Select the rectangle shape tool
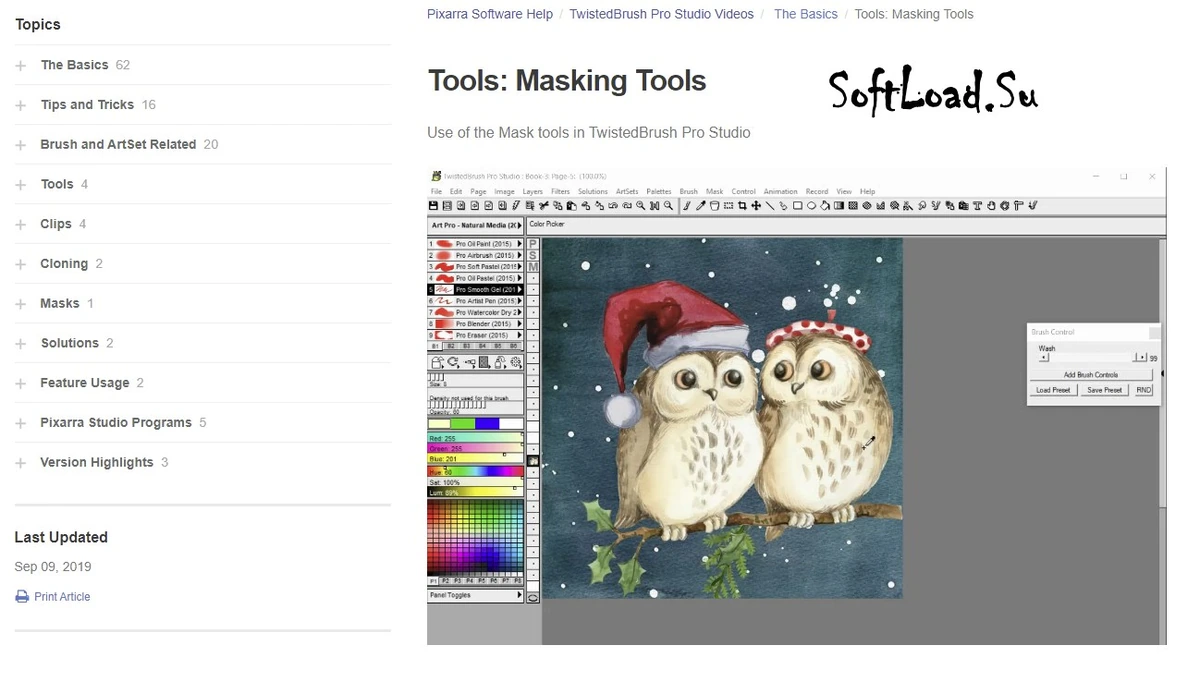The width and height of the screenshot is (1200, 682). tap(797, 205)
